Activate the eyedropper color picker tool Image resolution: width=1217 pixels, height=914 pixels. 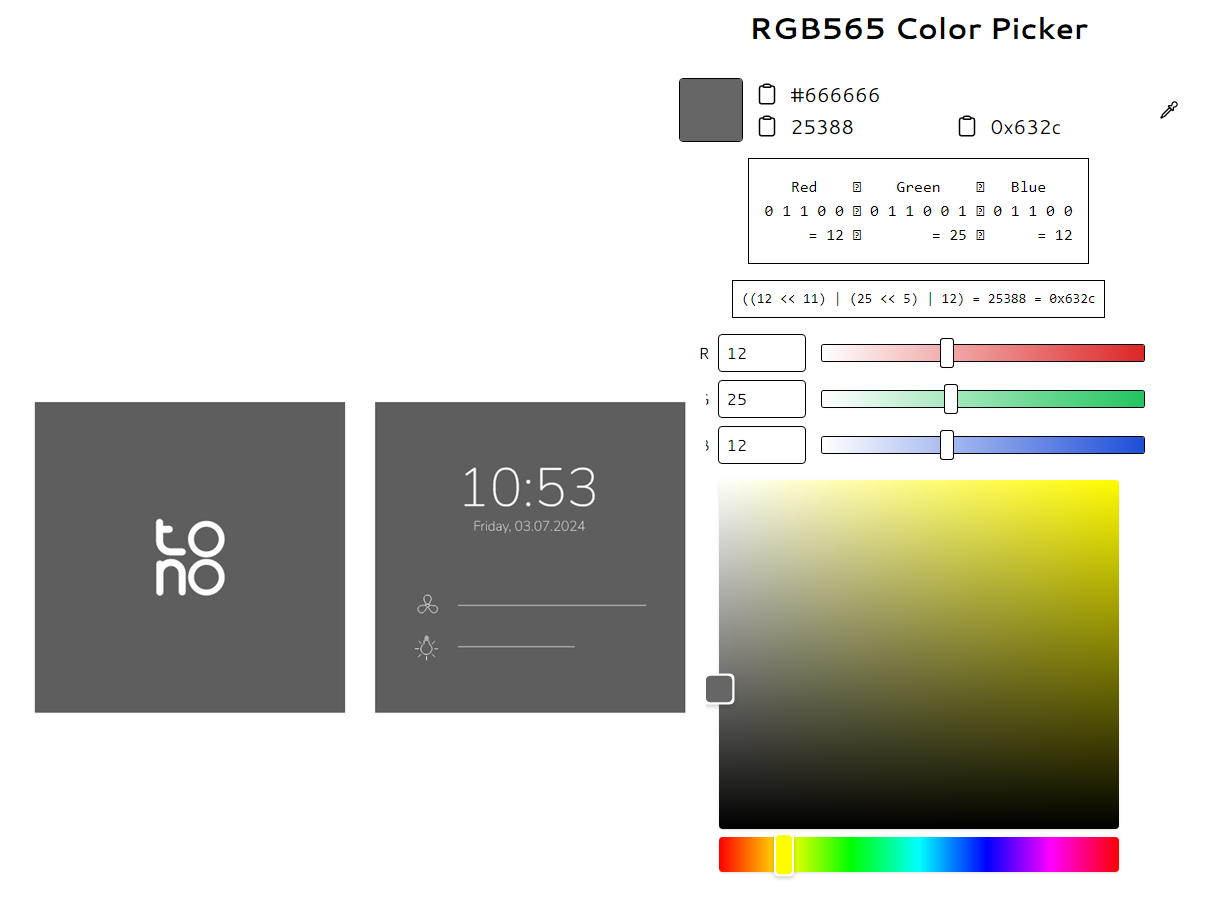1168,111
